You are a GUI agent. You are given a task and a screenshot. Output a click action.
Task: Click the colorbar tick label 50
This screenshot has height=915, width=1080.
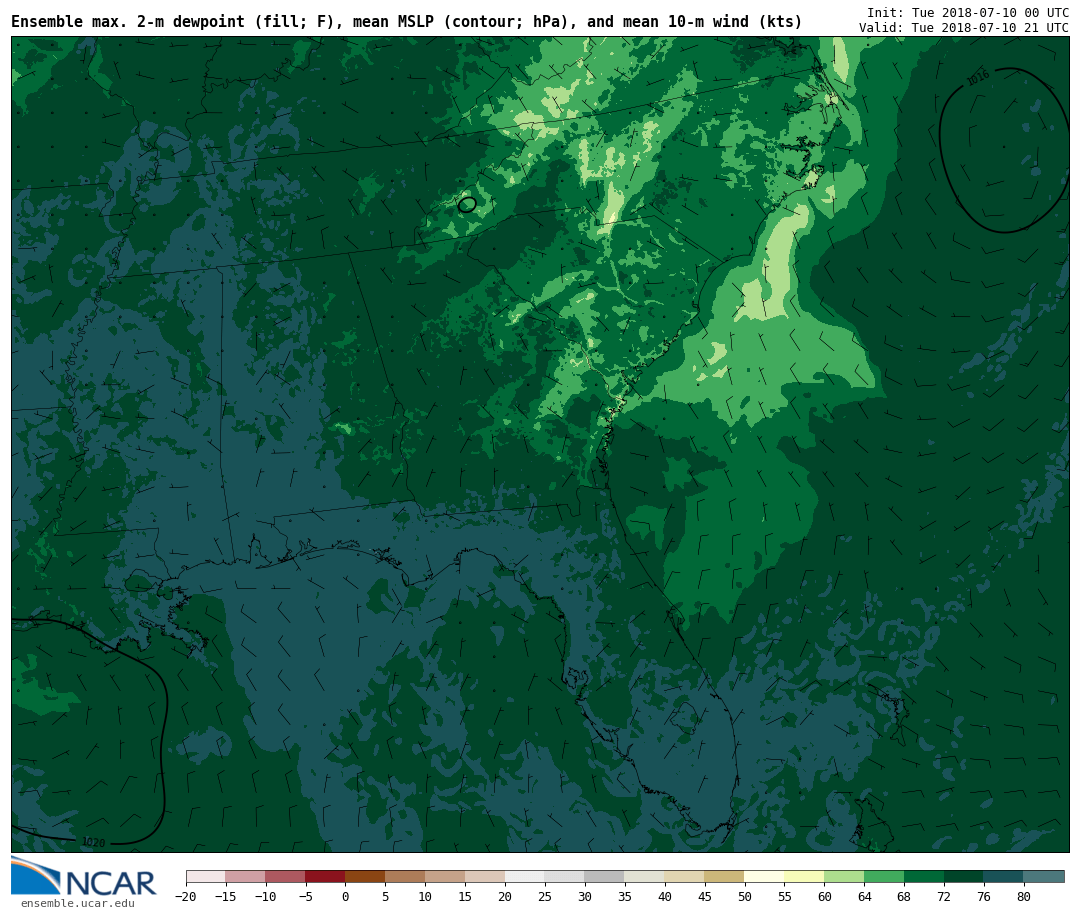click(744, 897)
